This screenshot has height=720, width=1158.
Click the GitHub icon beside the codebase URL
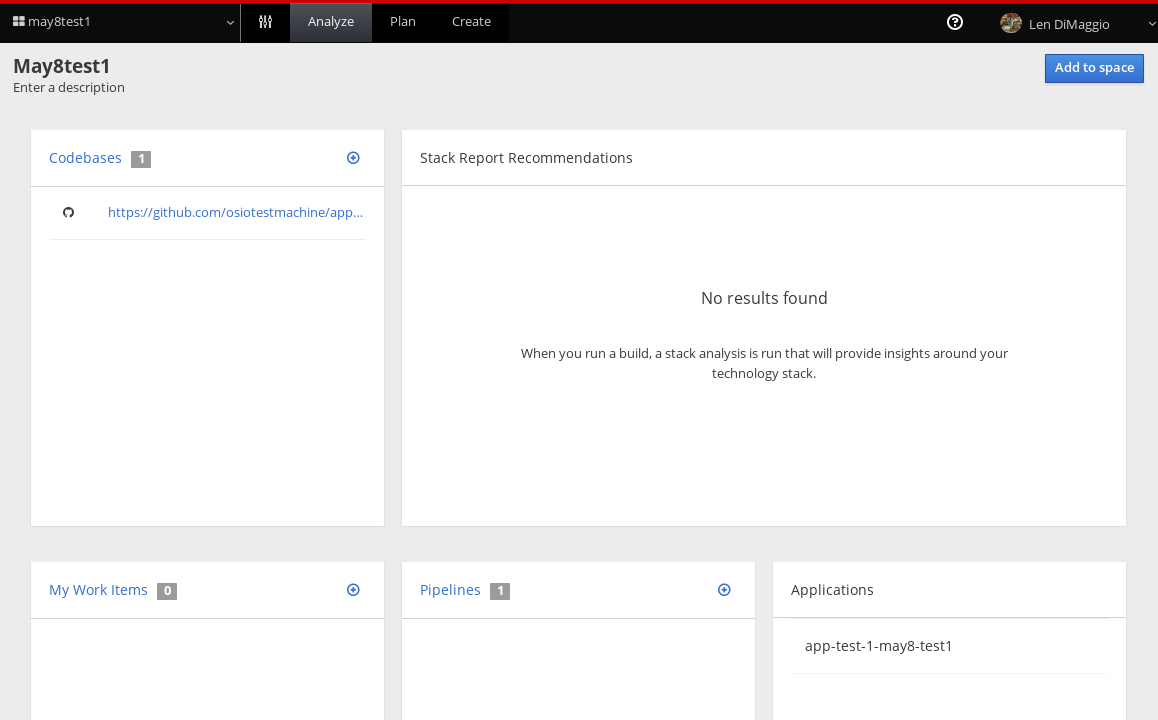[x=68, y=212]
